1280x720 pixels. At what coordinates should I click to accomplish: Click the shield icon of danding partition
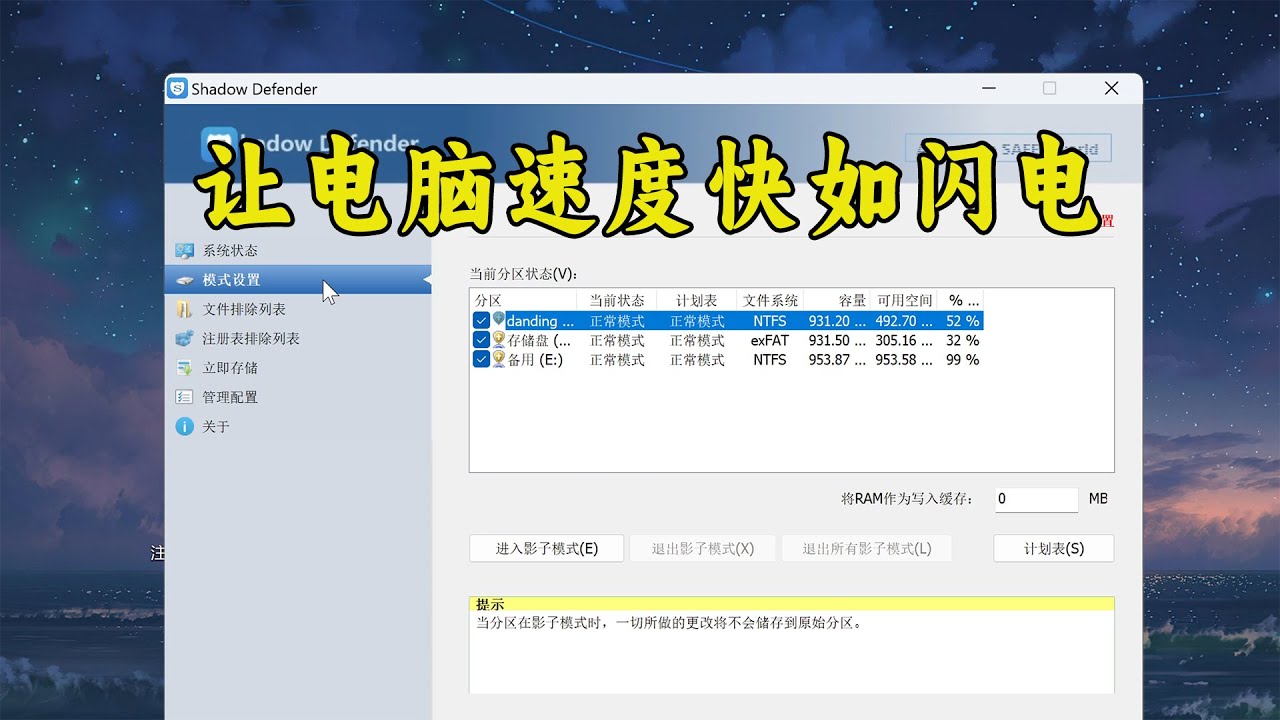tap(499, 321)
